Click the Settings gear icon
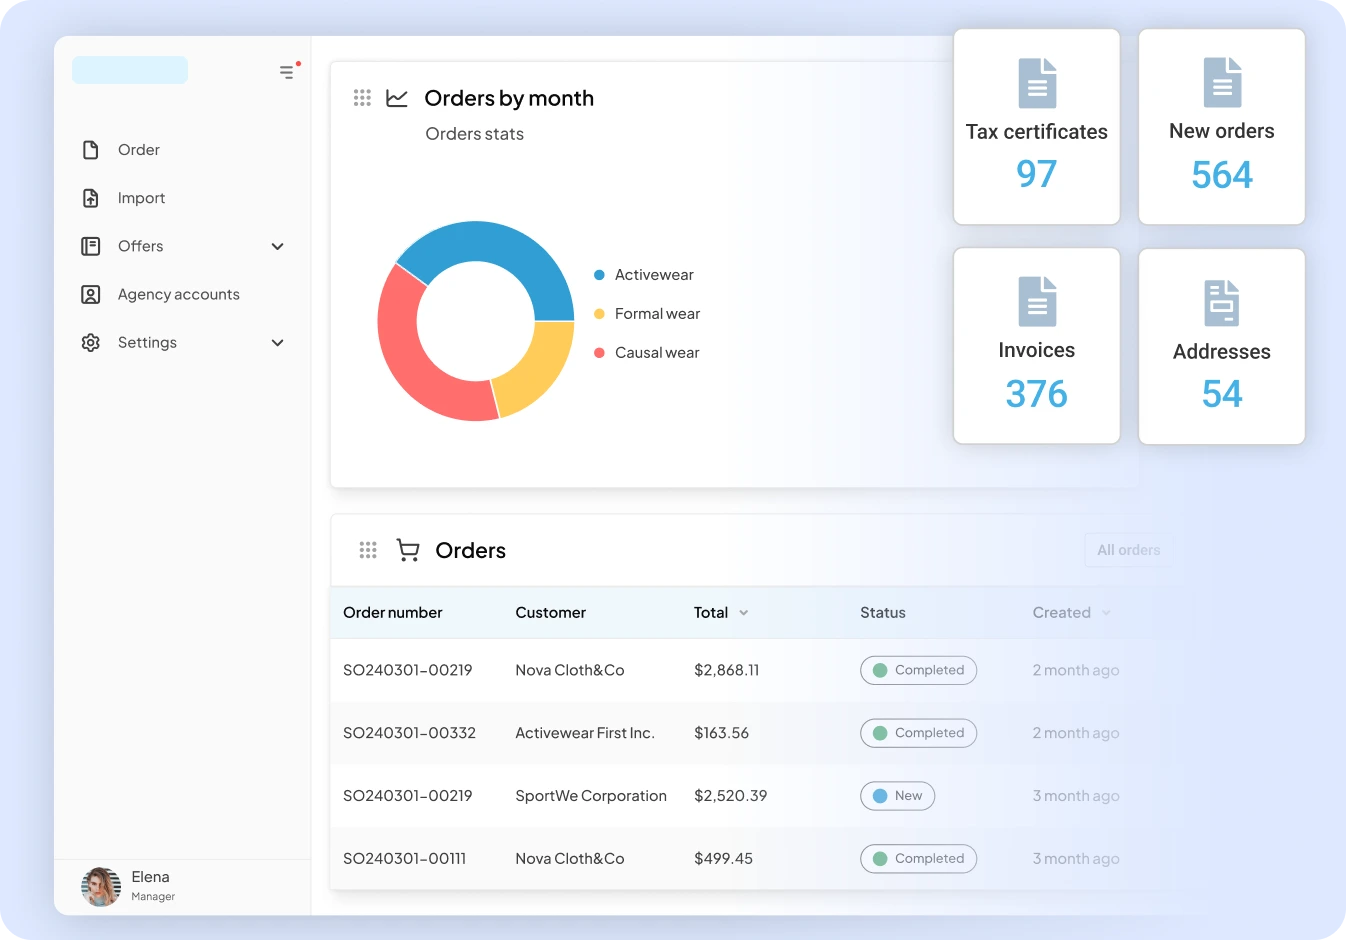Image resolution: width=1346 pixels, height=940 pixels. coord(91,342)
